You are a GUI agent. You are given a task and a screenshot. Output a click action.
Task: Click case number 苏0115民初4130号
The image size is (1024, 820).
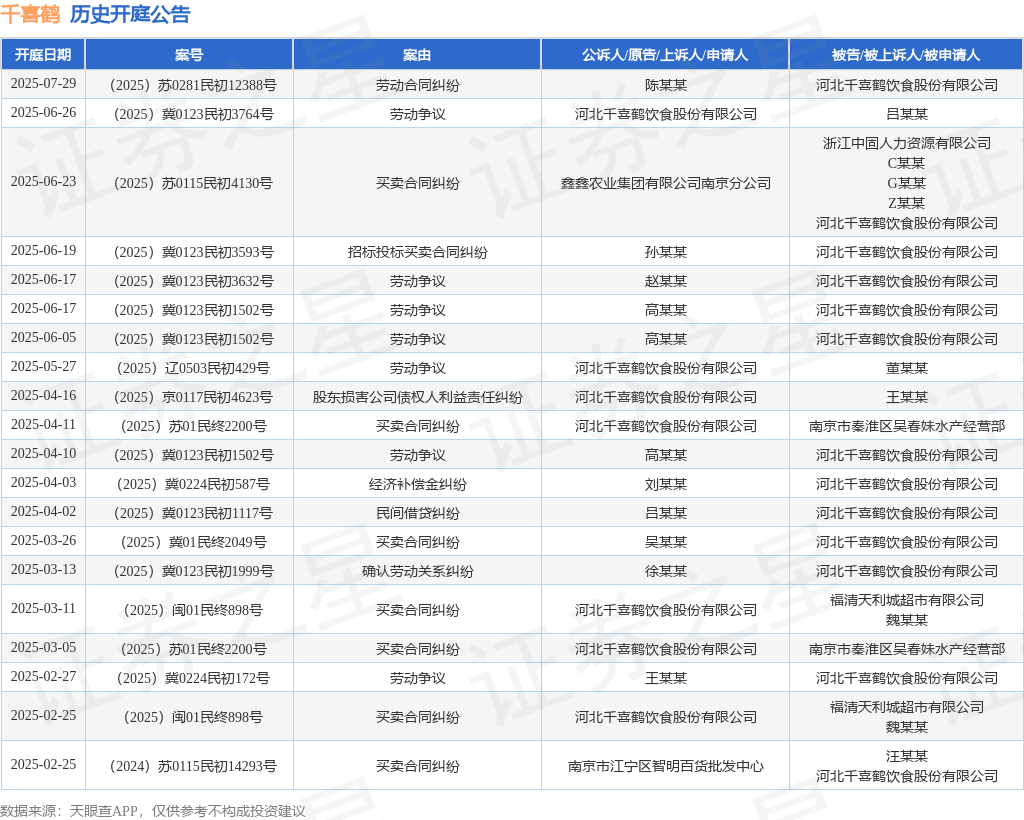click(193, 183)
